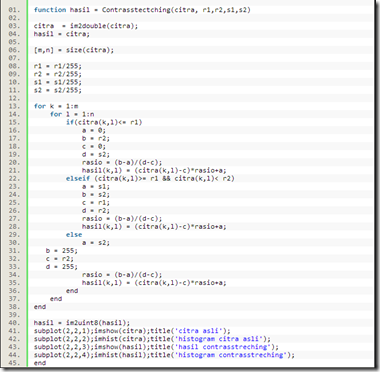Click the 'end' keyword on line 38
380x372 pixels.
click(x=40, y=306)
